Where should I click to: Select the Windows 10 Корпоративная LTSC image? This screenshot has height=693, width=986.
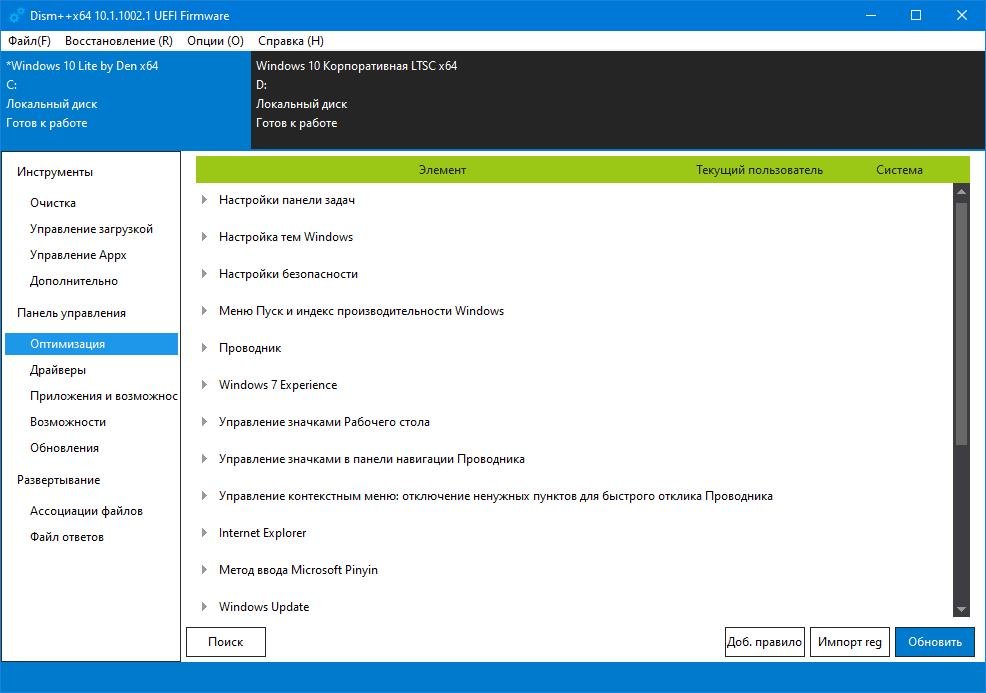click(356, 66)
